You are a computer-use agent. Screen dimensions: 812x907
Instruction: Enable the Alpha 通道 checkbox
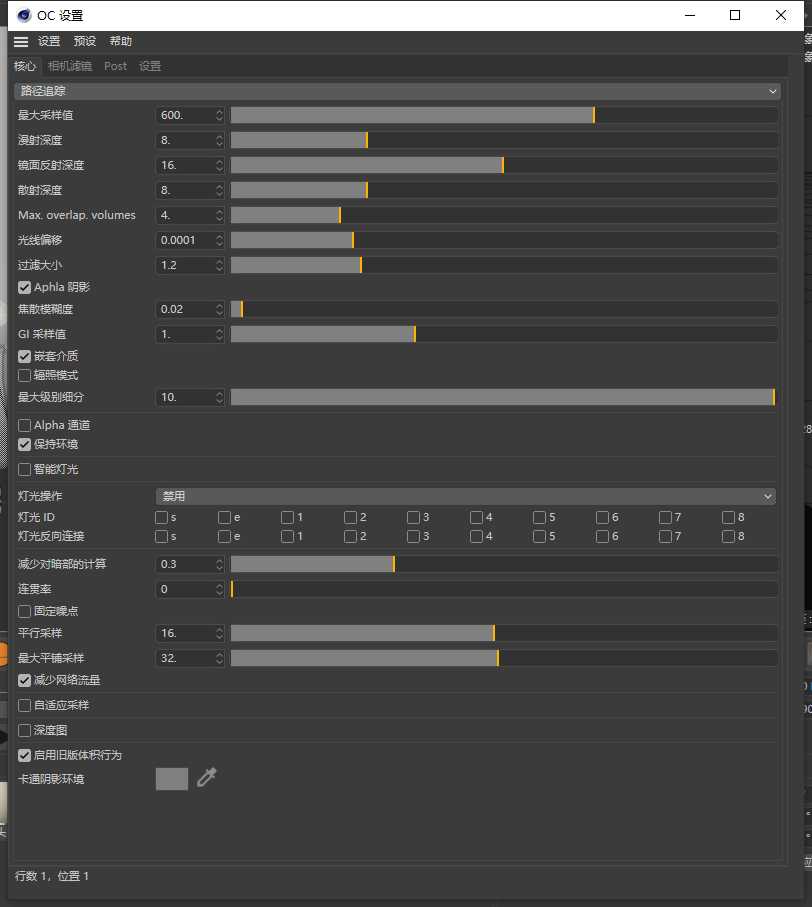click(x=24, y=424)
